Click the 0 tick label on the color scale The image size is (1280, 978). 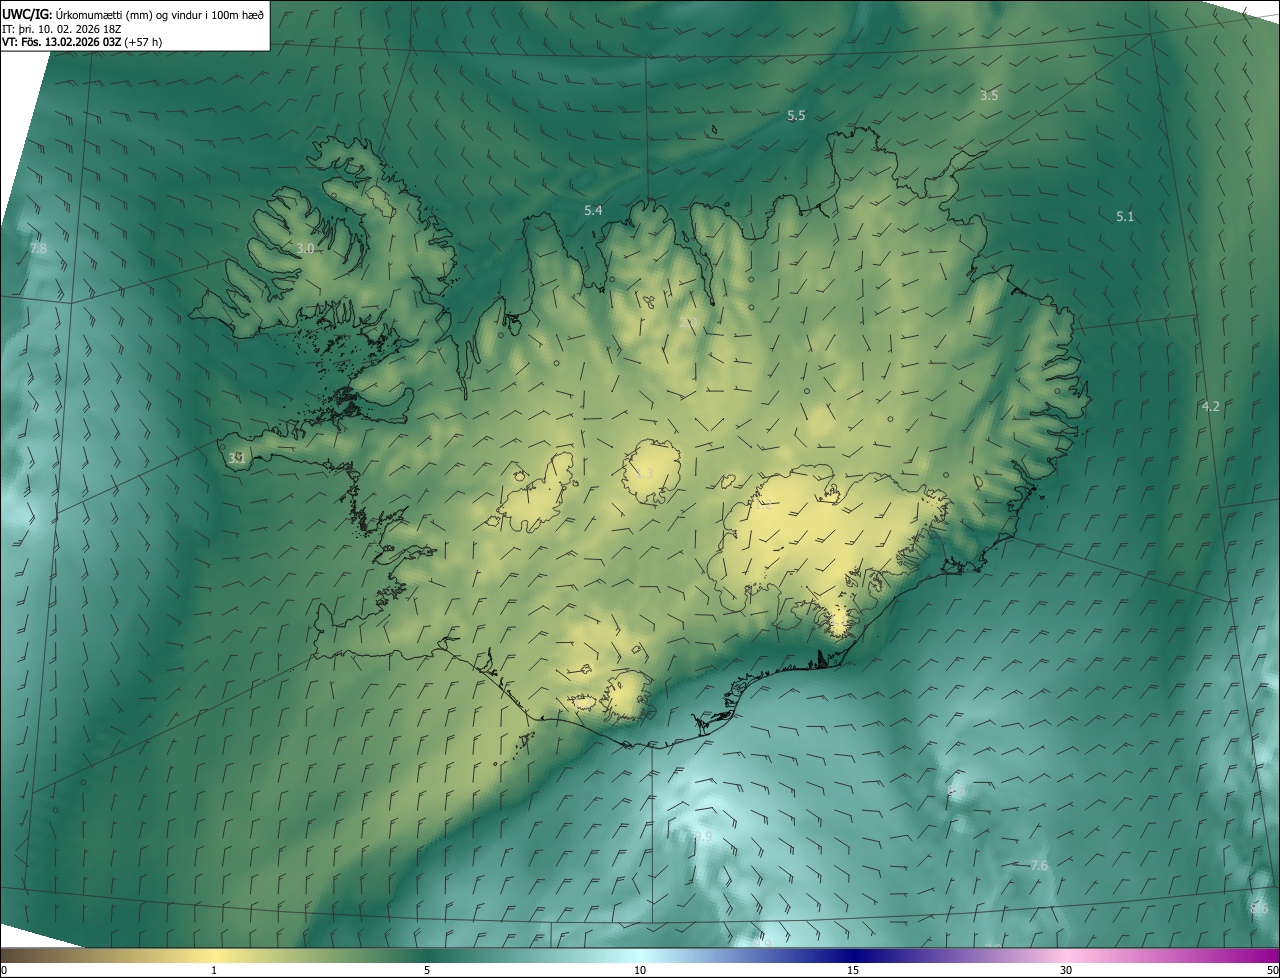pyautogui.click(x=4, y=970)
